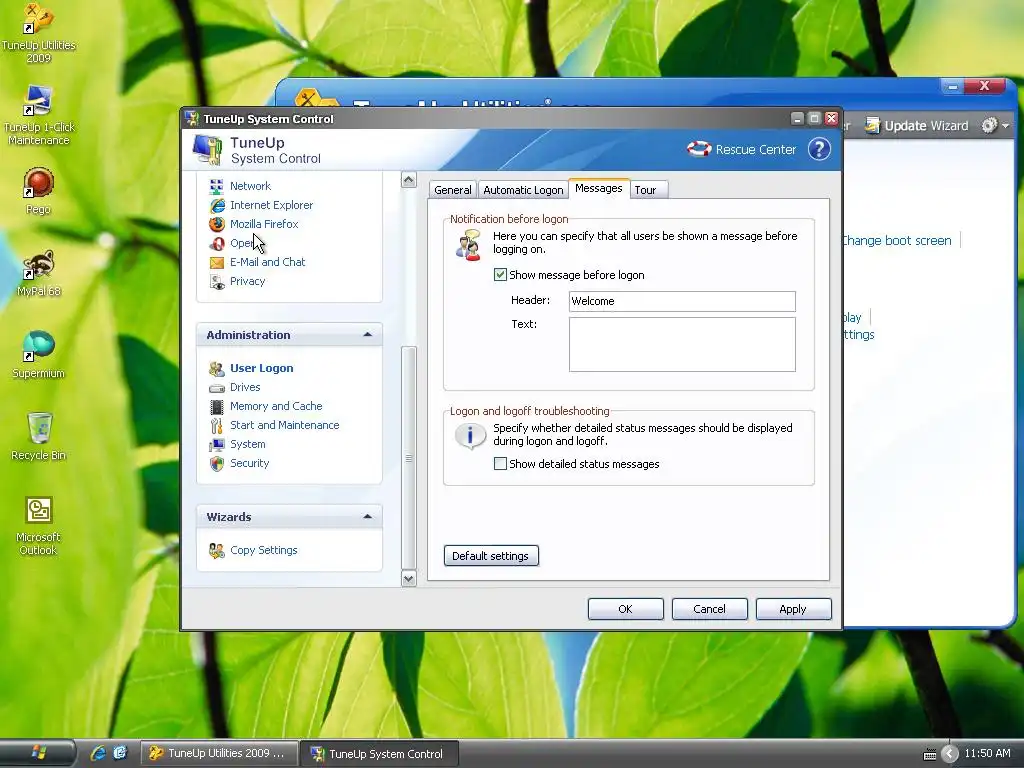Click the sidebar scroll up arrow
This screenshot has width=1024, height=768.
tap(409, 180)
